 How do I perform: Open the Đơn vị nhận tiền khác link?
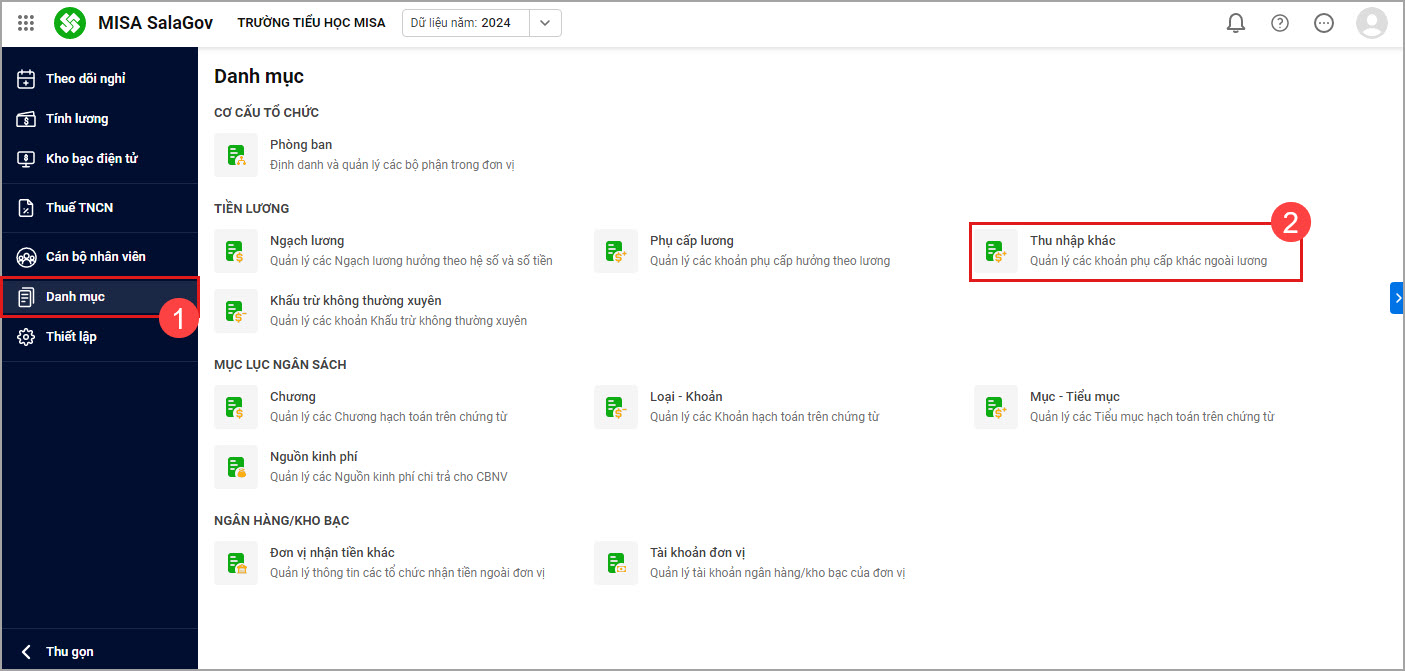(x=332, y=553)
